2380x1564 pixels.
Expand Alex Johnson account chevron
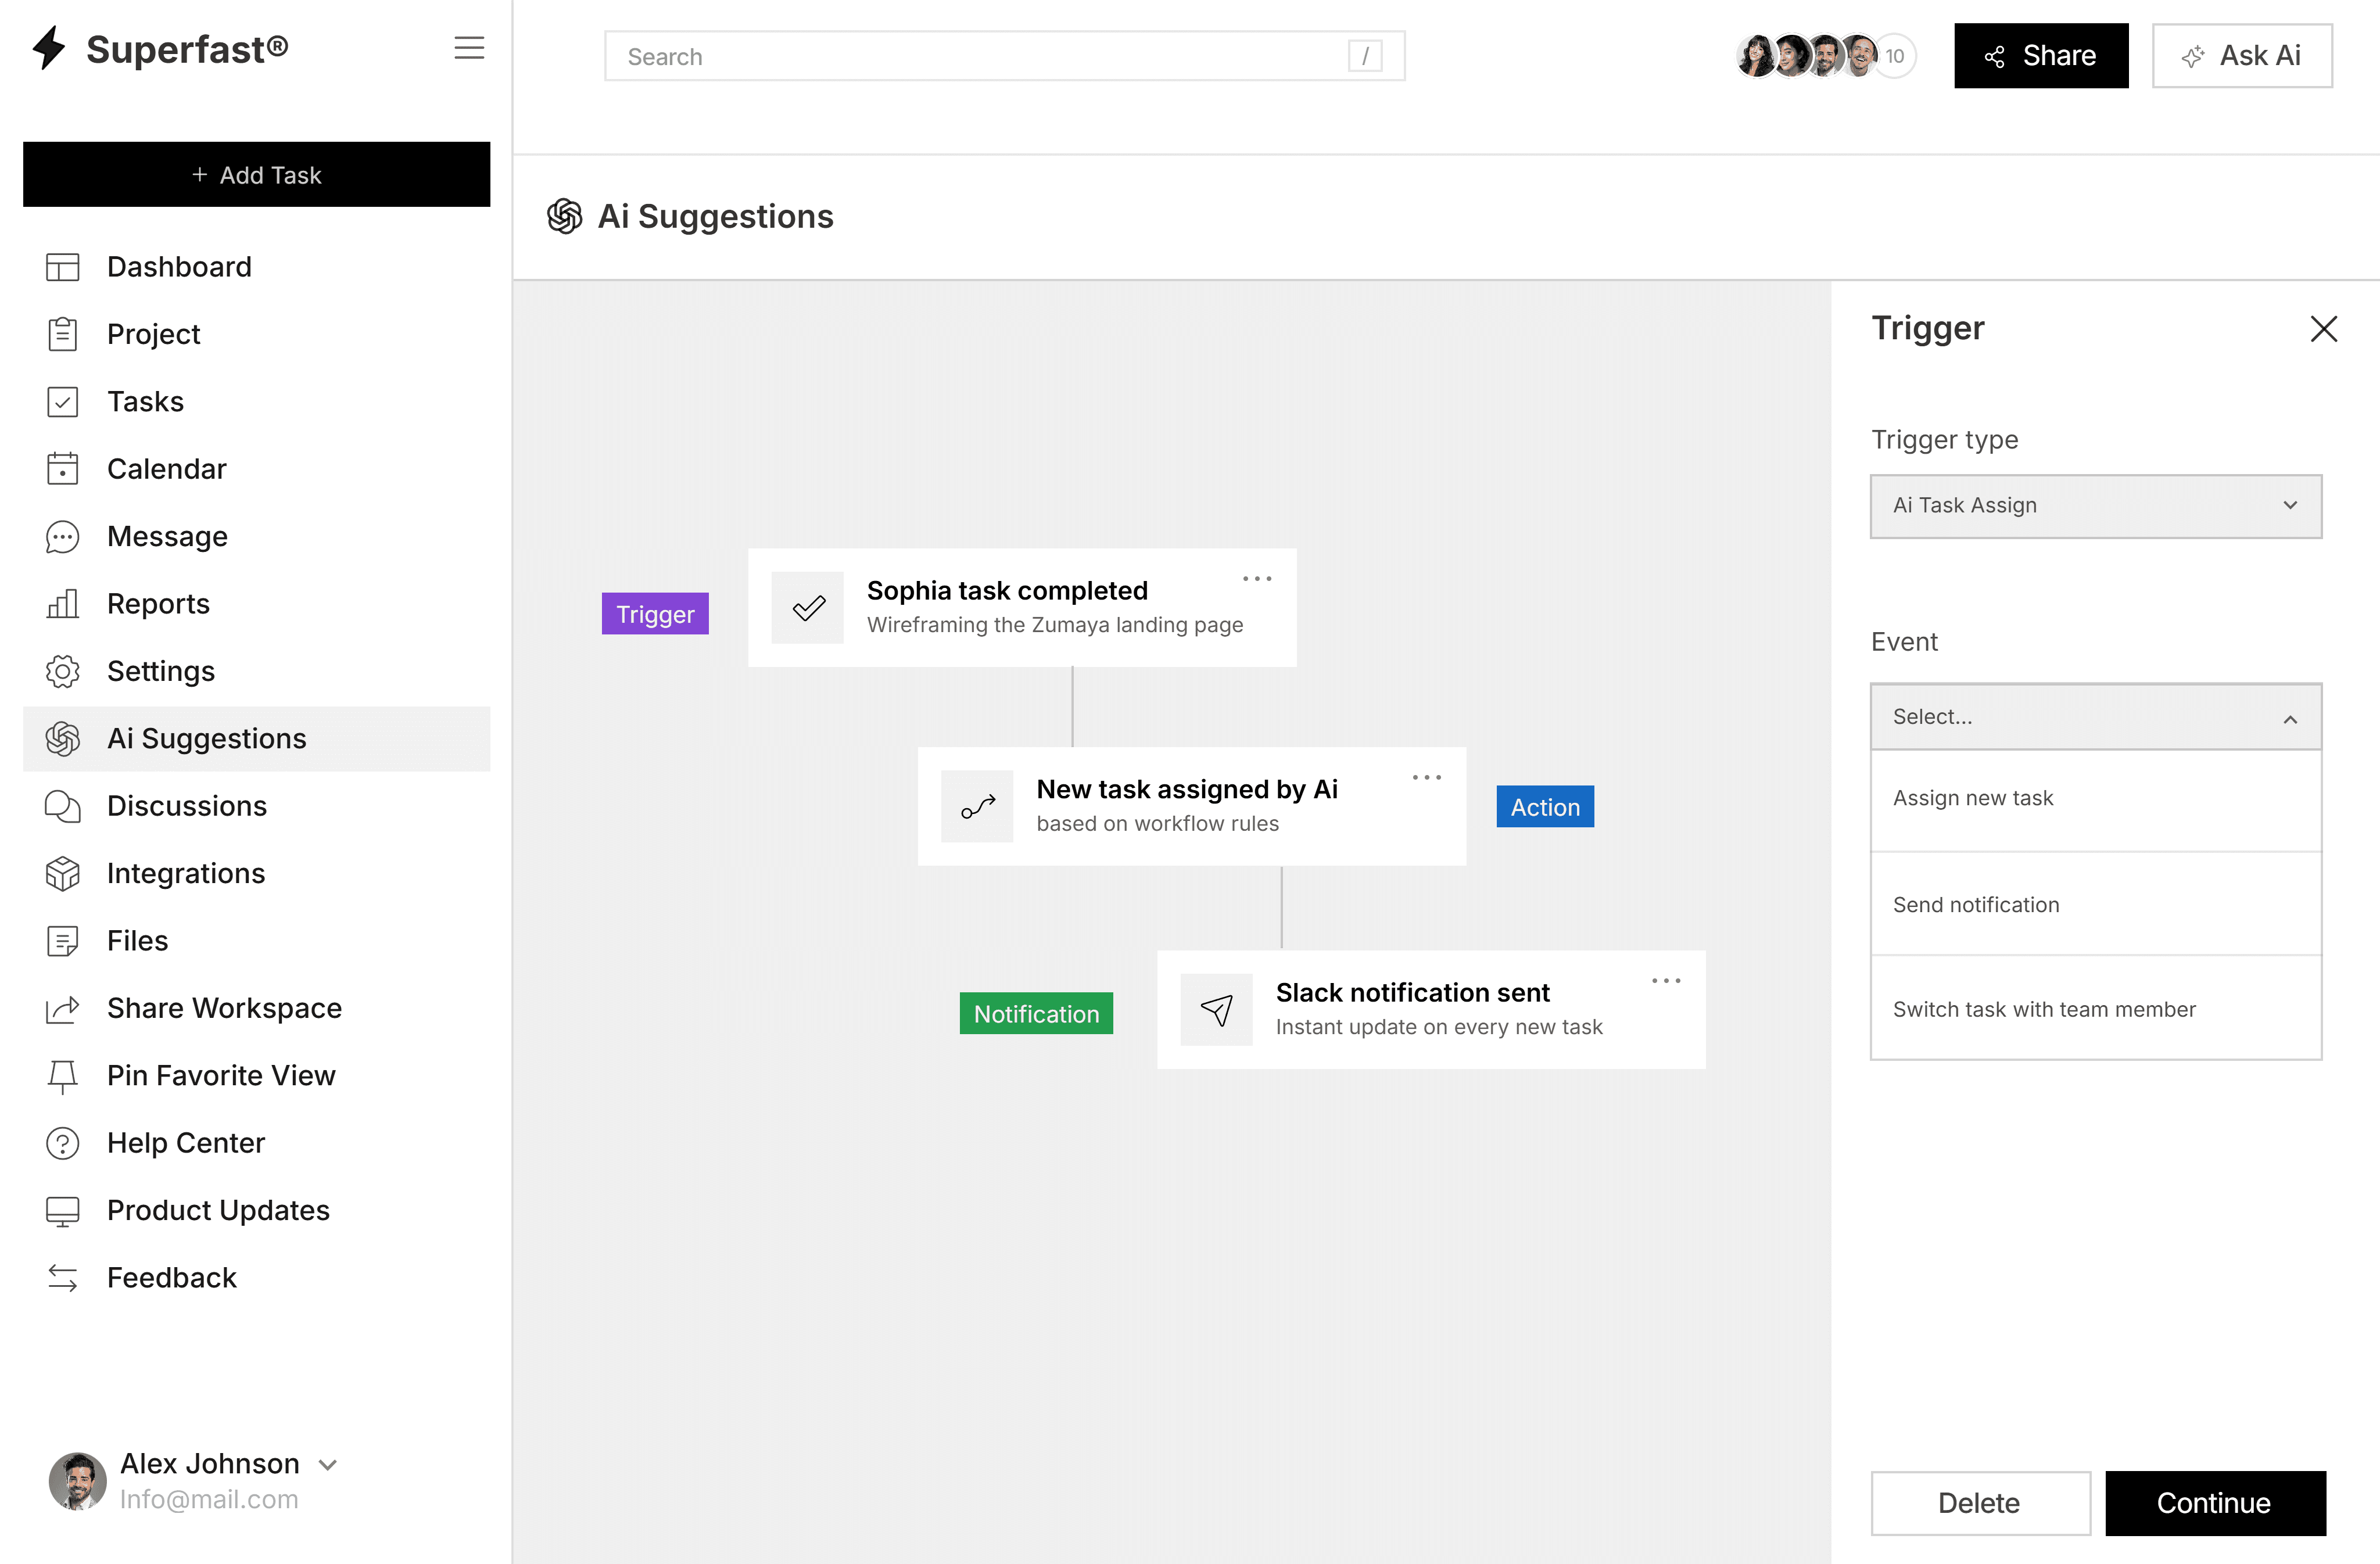click(x=328, y=1465)
